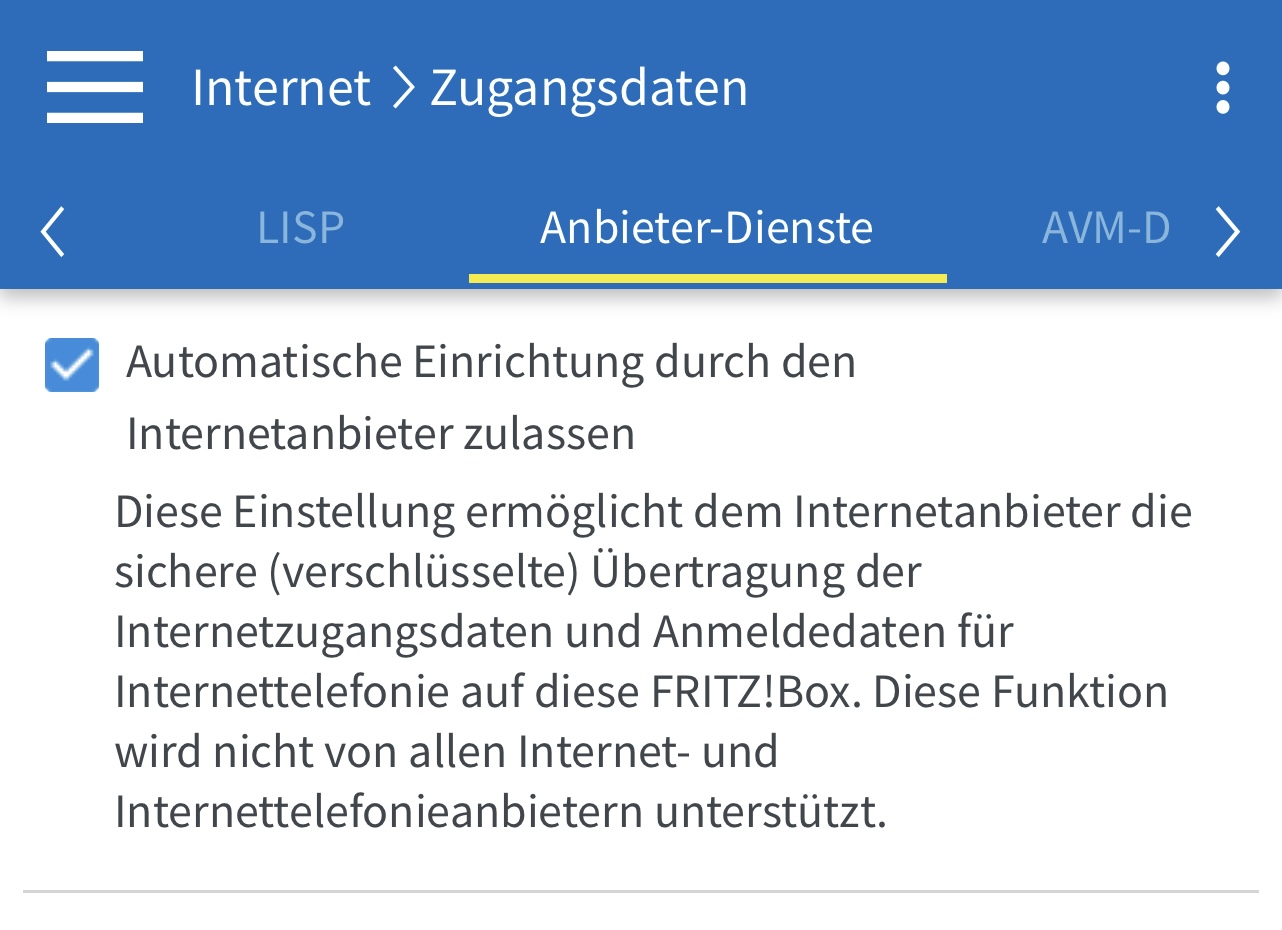Open the hamburger navigation menu

(95, 87)
